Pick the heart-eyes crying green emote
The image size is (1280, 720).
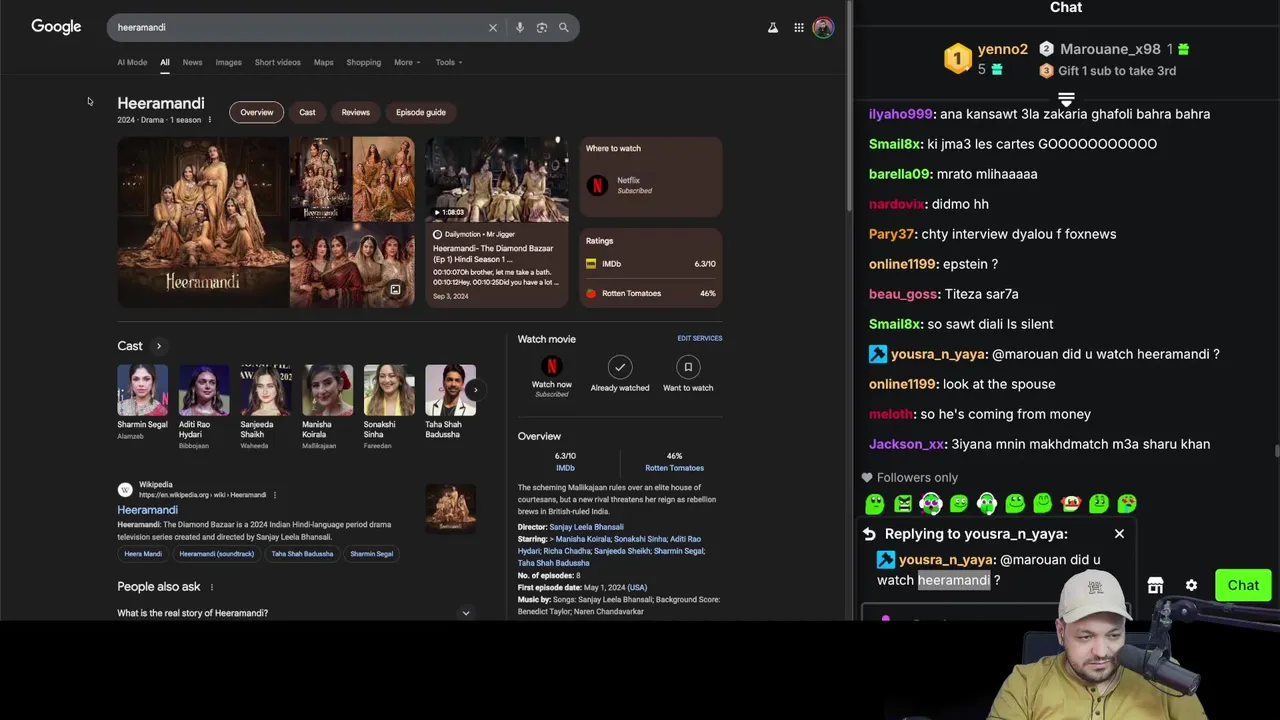[x=1127, y=504]
